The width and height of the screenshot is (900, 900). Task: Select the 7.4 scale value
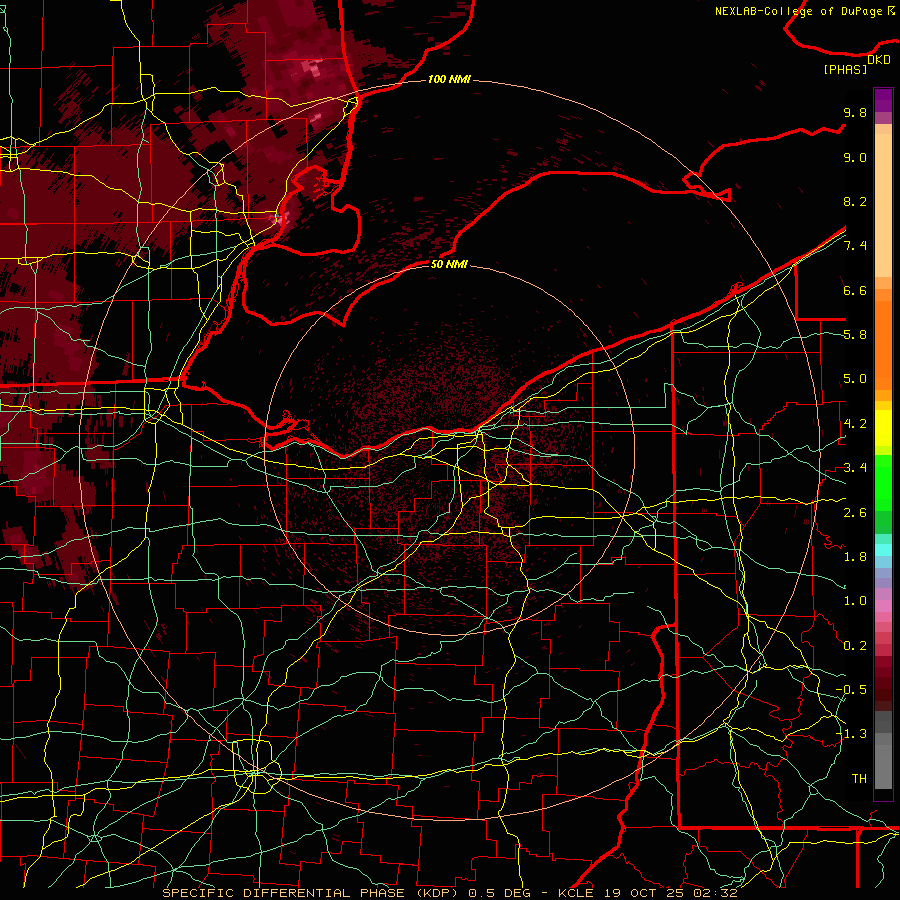point(855,246)
